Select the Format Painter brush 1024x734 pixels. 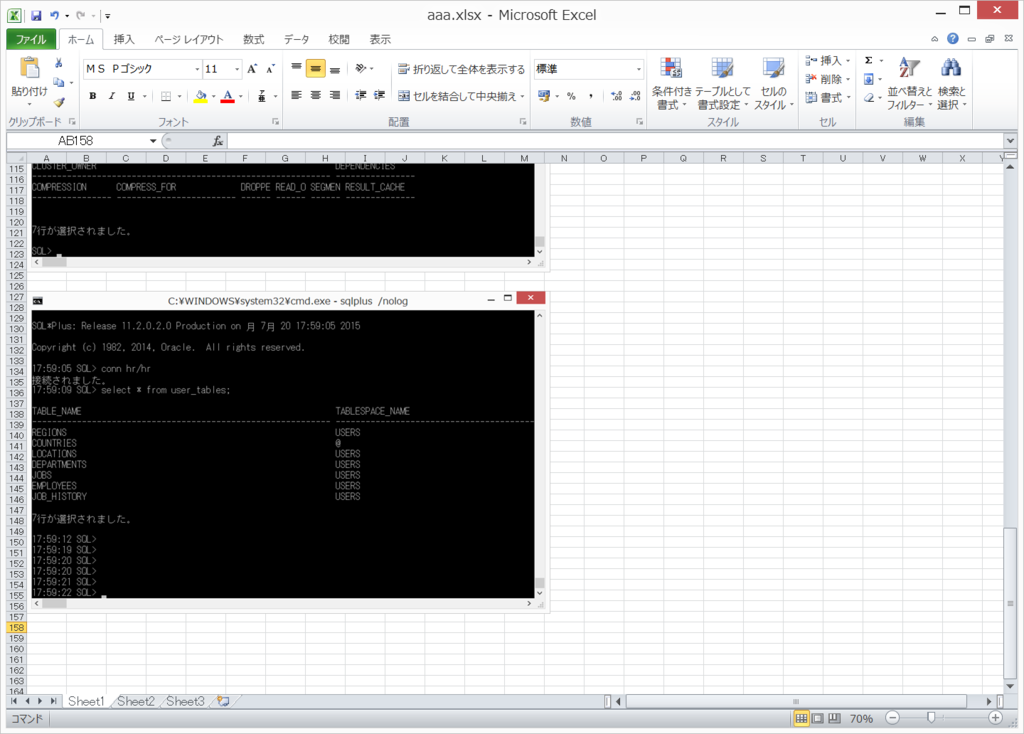pos(59,102)
